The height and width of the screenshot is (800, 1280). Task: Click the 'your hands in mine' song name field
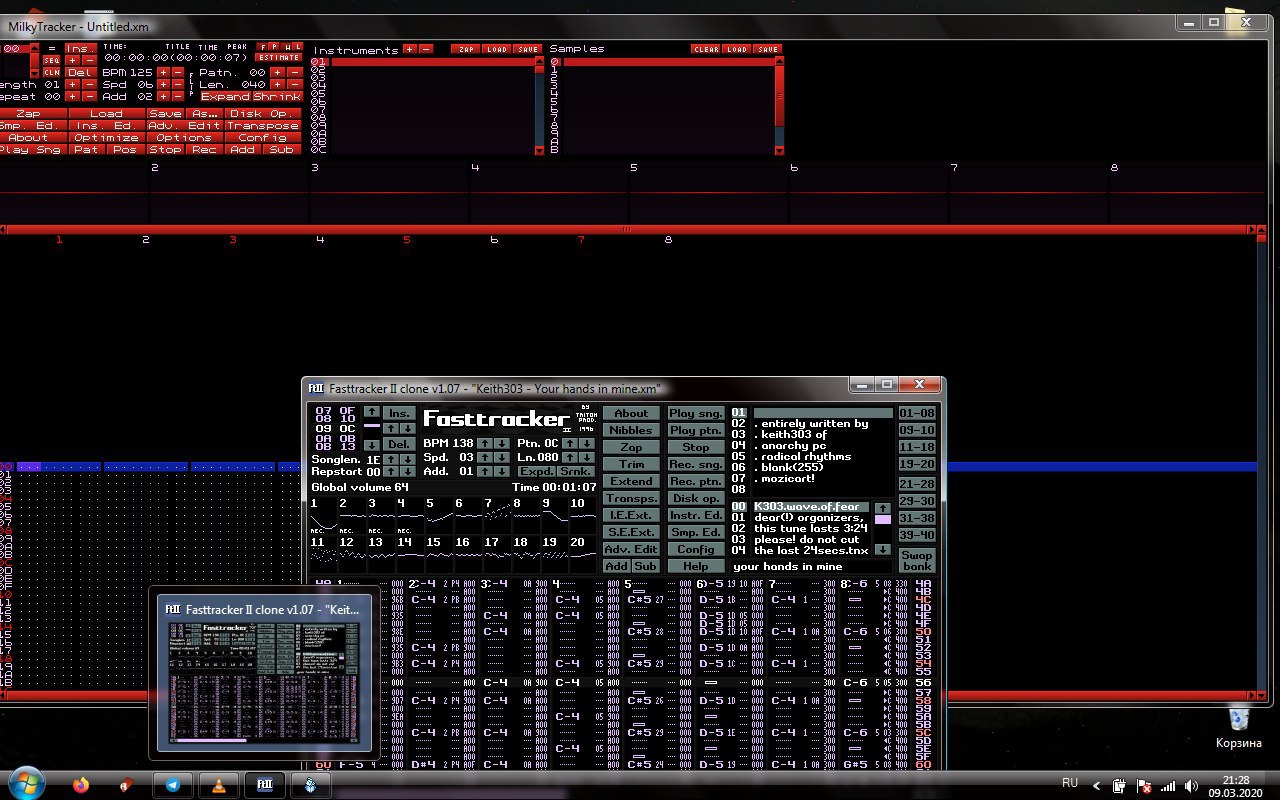(x=812, y=566)
